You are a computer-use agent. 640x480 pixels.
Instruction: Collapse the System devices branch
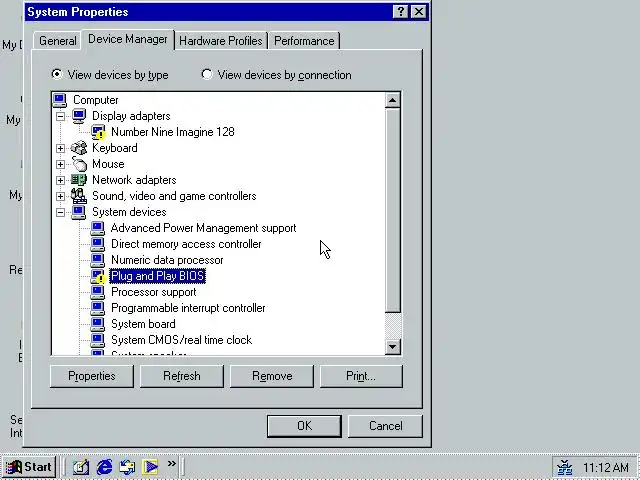pyautogui.click(x=60, y=212)
